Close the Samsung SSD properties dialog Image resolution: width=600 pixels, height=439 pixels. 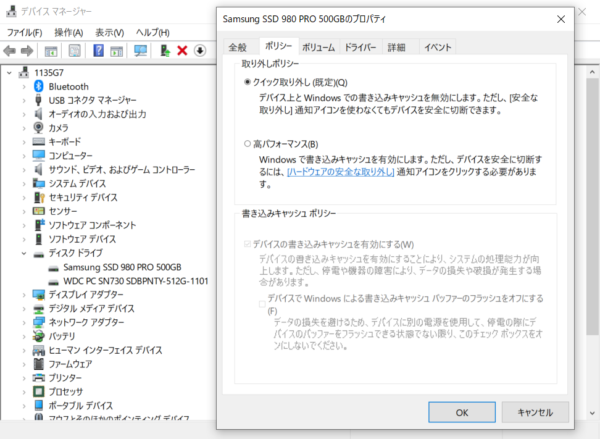click(561, 19)
